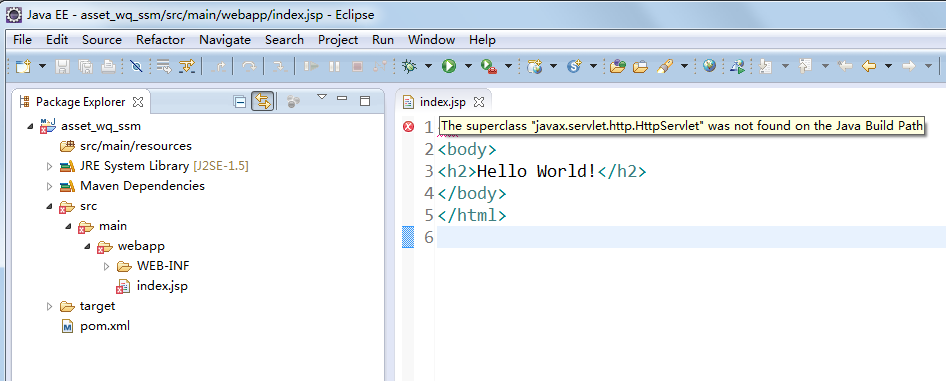Expand the JRE System Library node
946x381 pixels.
pyautogui.click(x=49, y=166)
